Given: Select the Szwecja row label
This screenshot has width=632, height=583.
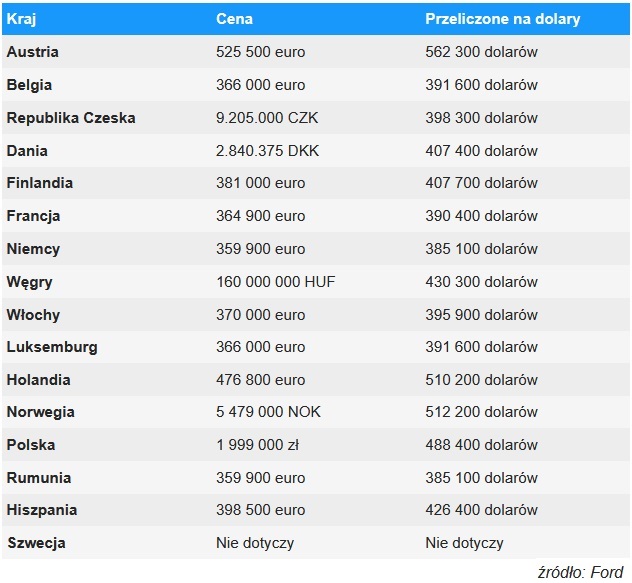Looking at the screenshot, I should click(36, 543).
